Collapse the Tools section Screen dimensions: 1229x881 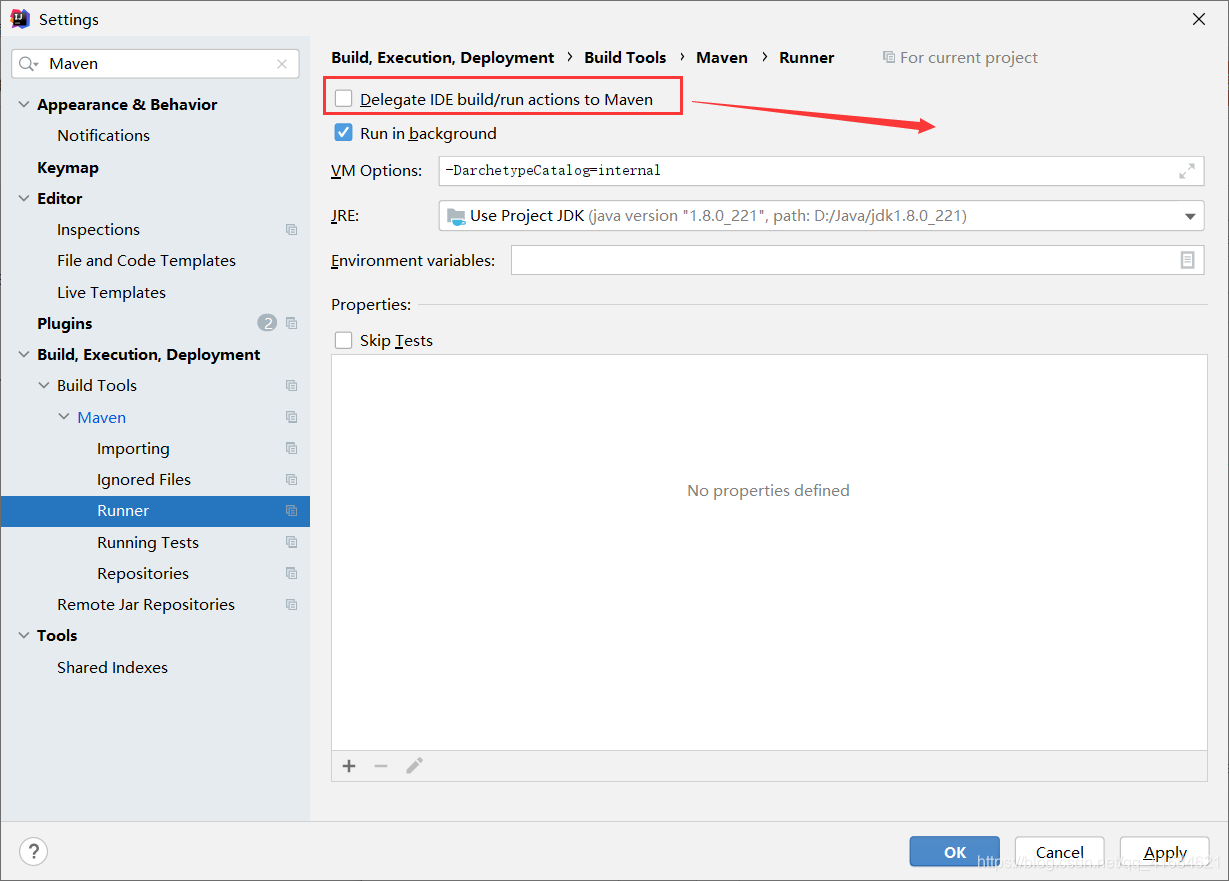coord(25,635)
